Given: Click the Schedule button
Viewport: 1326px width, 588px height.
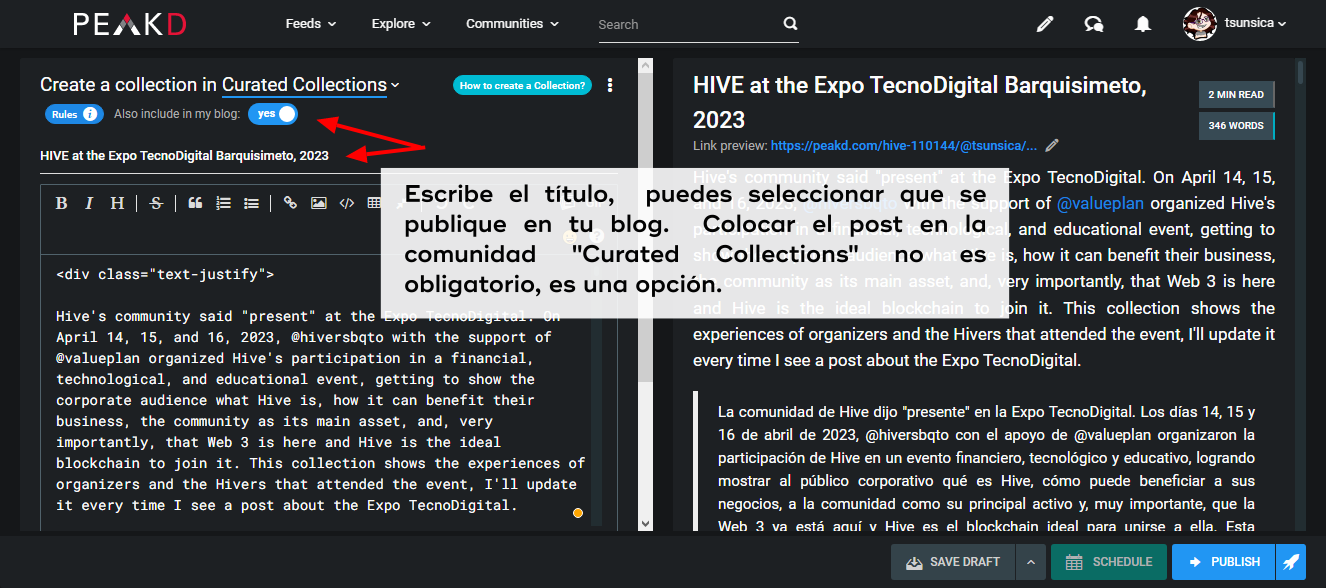Looking at the screenshot, I should click(x=1109, y=562).
